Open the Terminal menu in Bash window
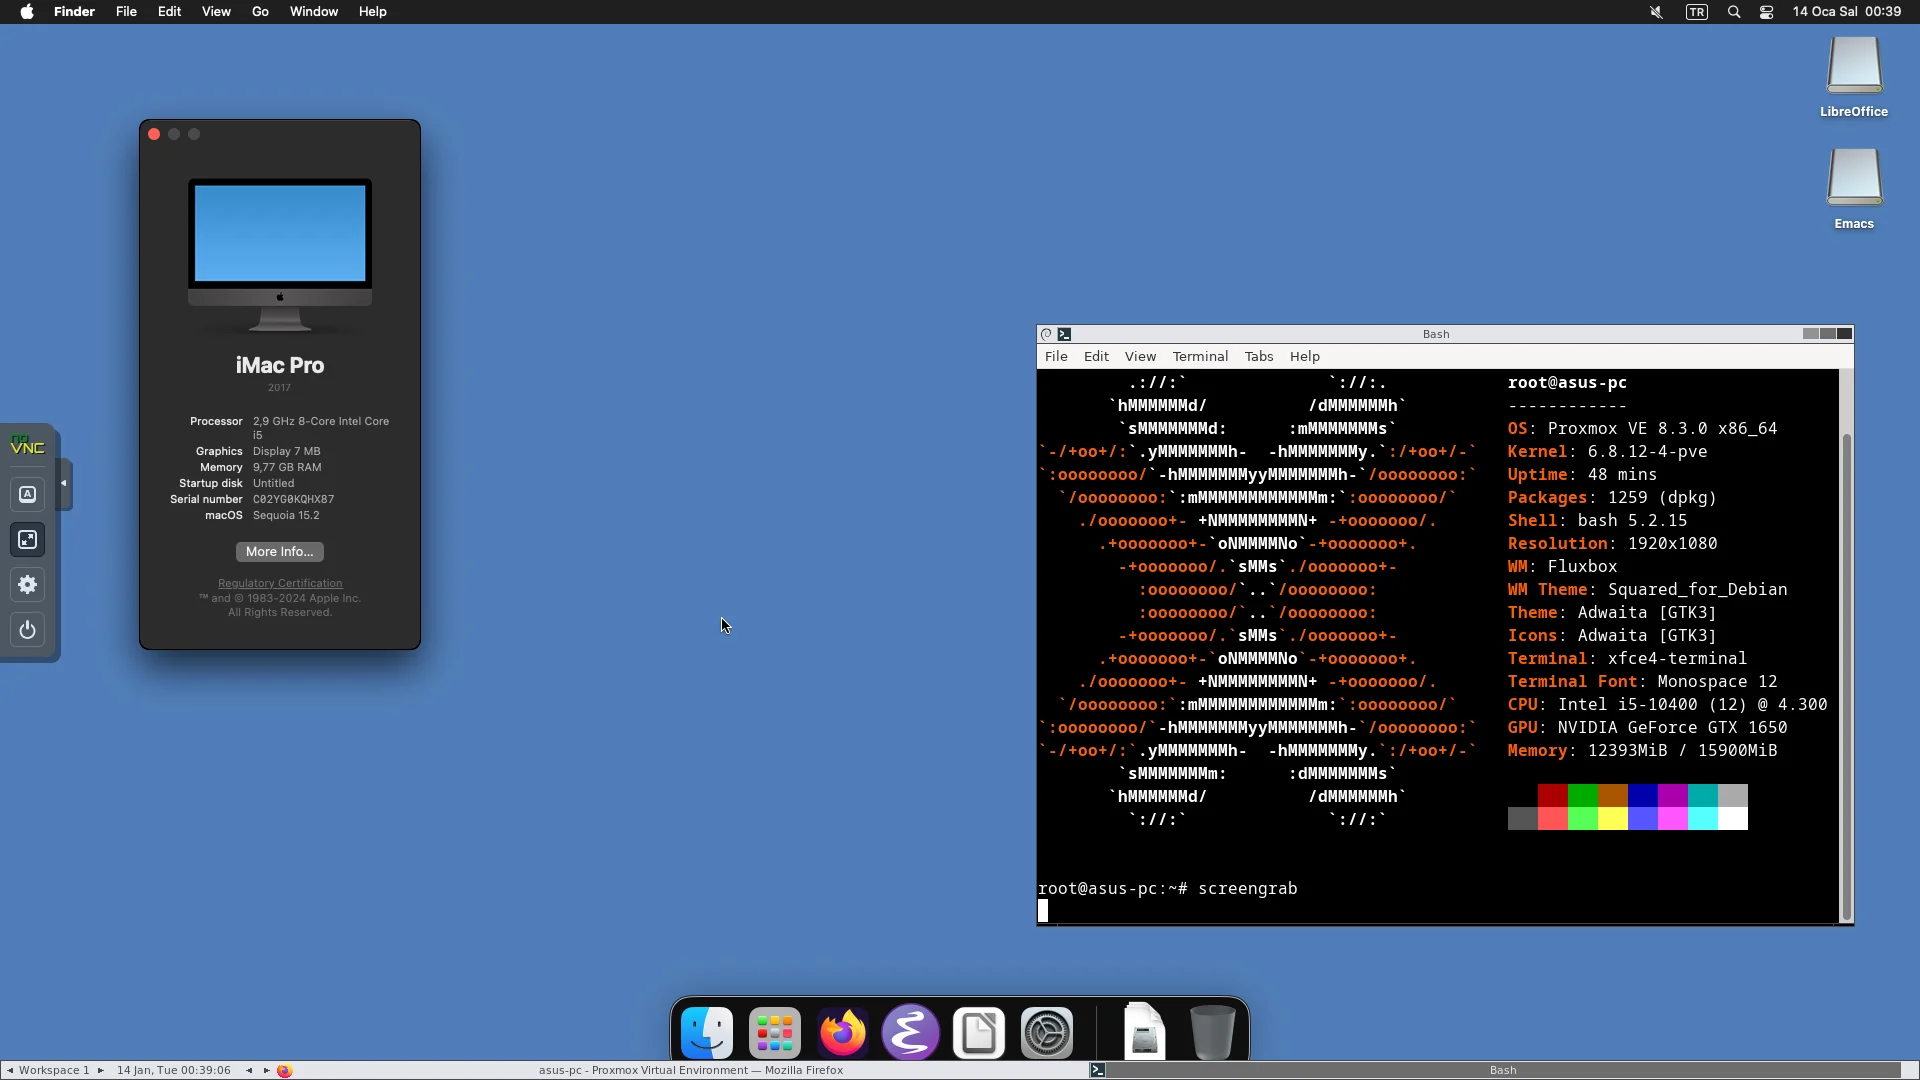The height and width of the screenshot is (1080, 1920). pos(1200,356)
